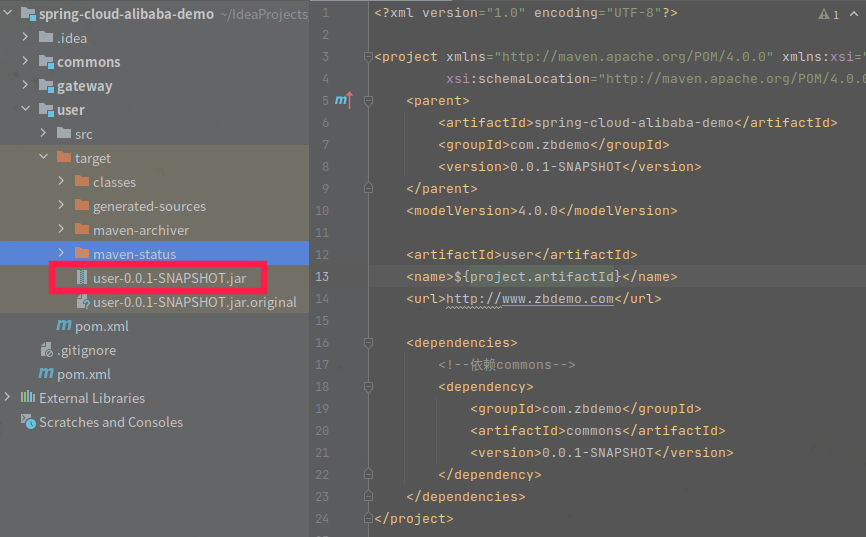
Task: Click the fold end marker on line 9
Action: click(x=368, y=188)
